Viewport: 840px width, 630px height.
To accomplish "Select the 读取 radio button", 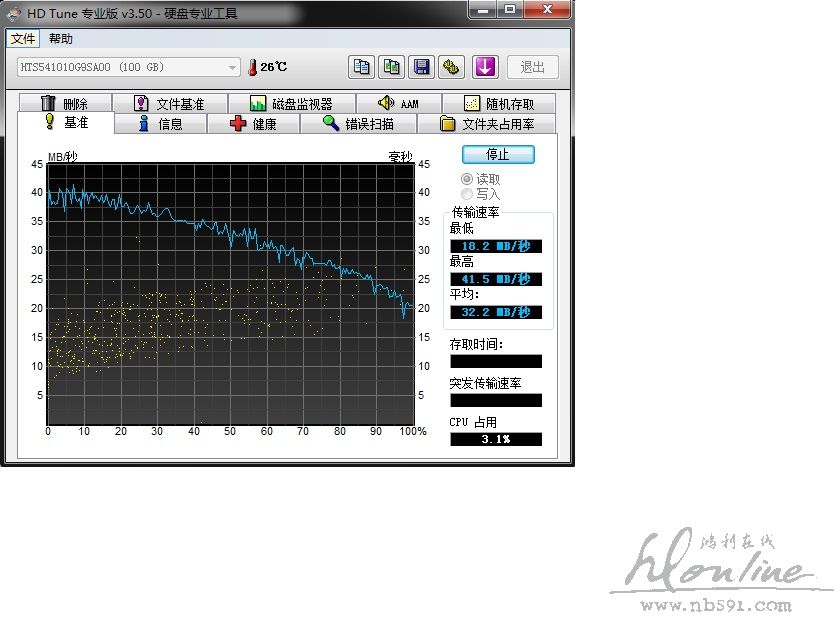I will point(467,179).
